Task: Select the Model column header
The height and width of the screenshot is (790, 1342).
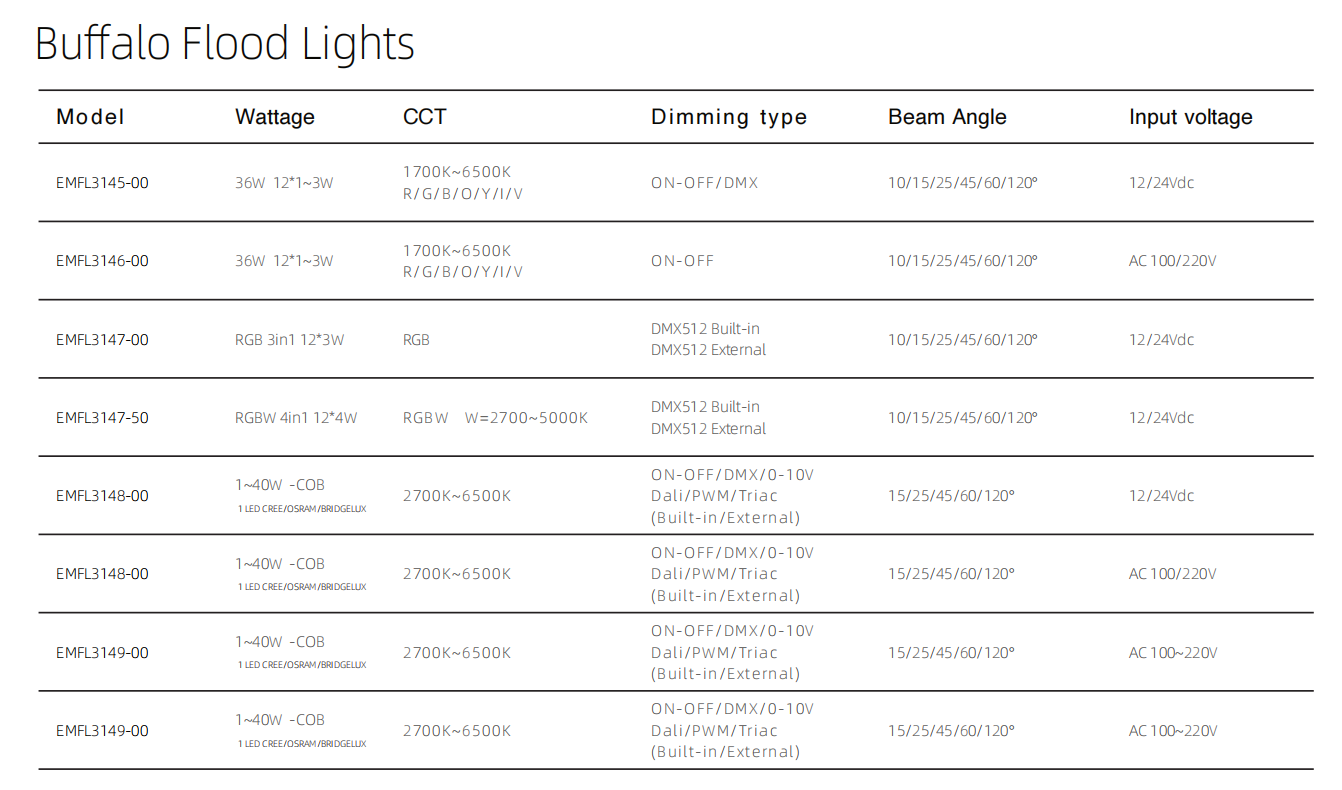Action: tap(90, 117)
